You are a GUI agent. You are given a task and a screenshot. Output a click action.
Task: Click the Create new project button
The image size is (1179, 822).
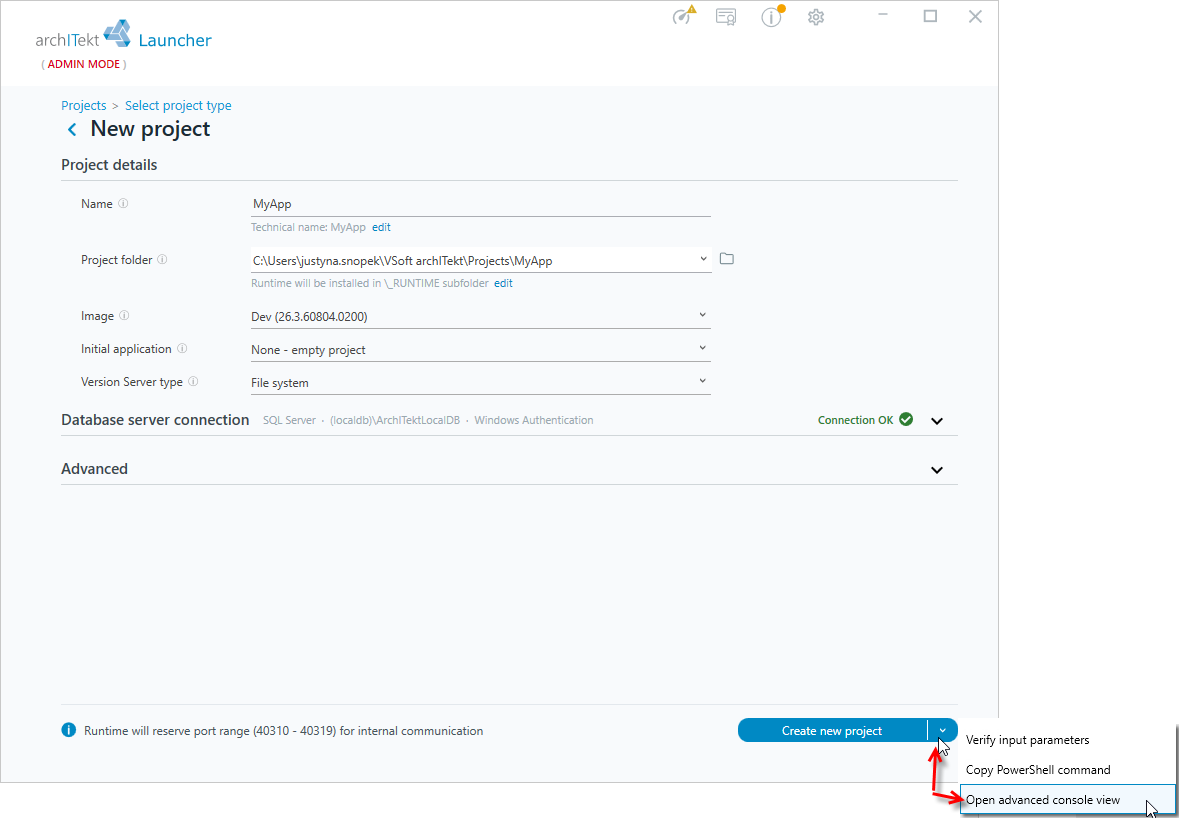(x=832, y=730)
